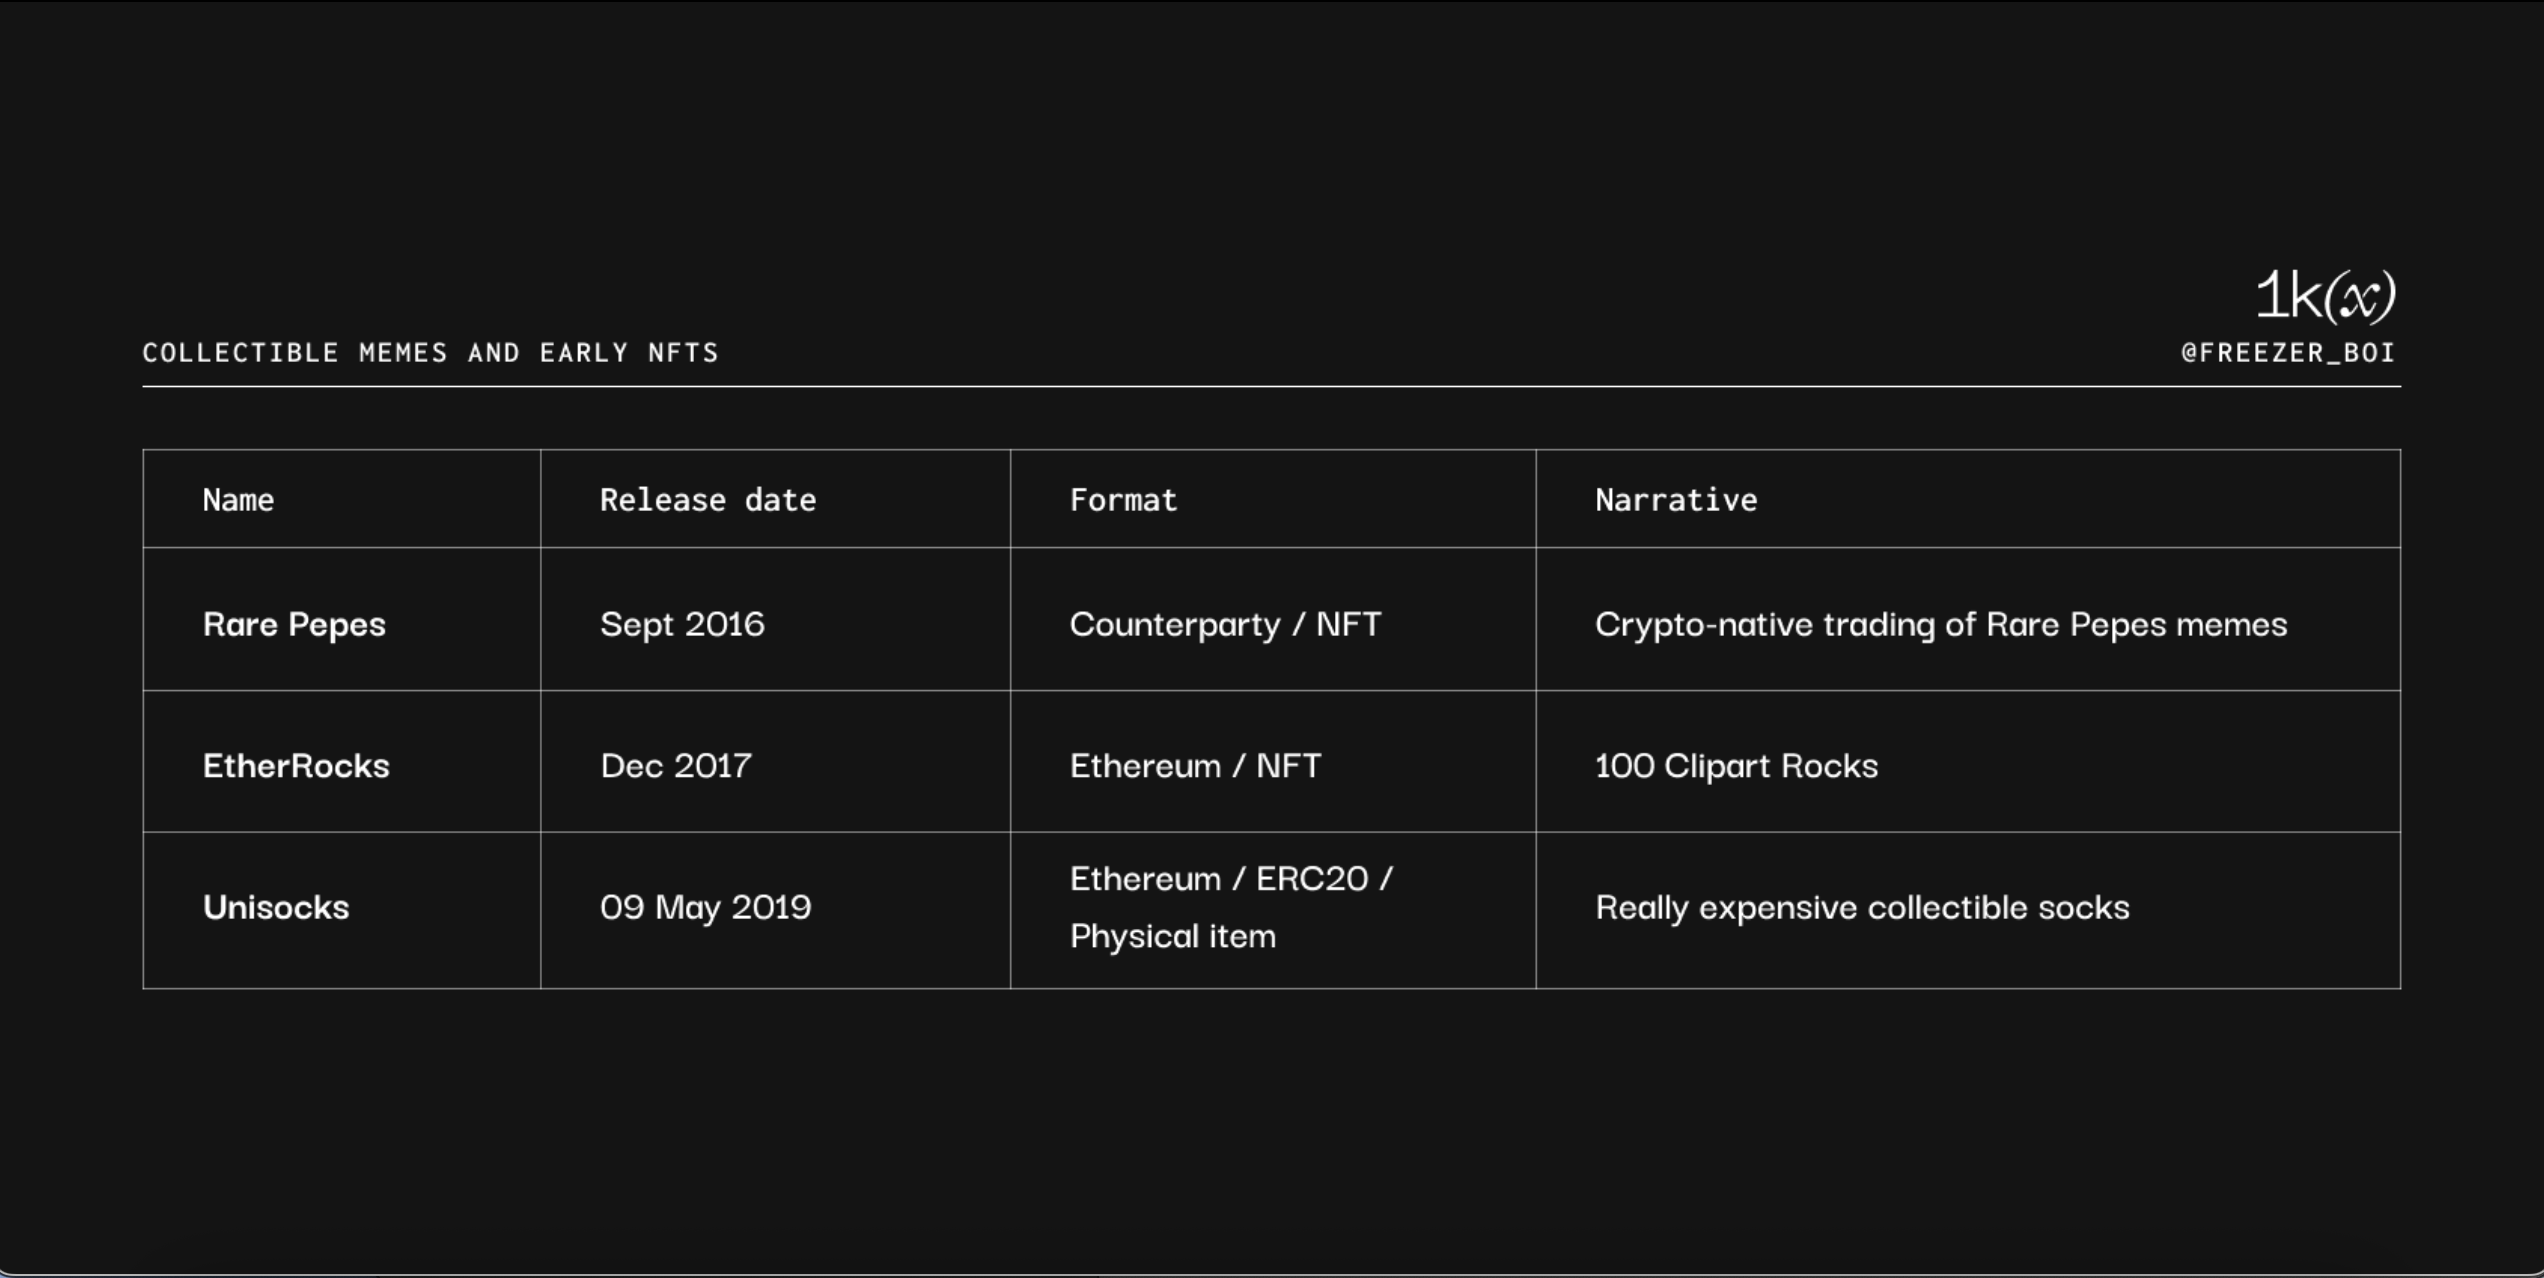Click the Crypto-native trading narrative text
The width and height of the screenshot is (2544, 1278).
pos(1940,624)
